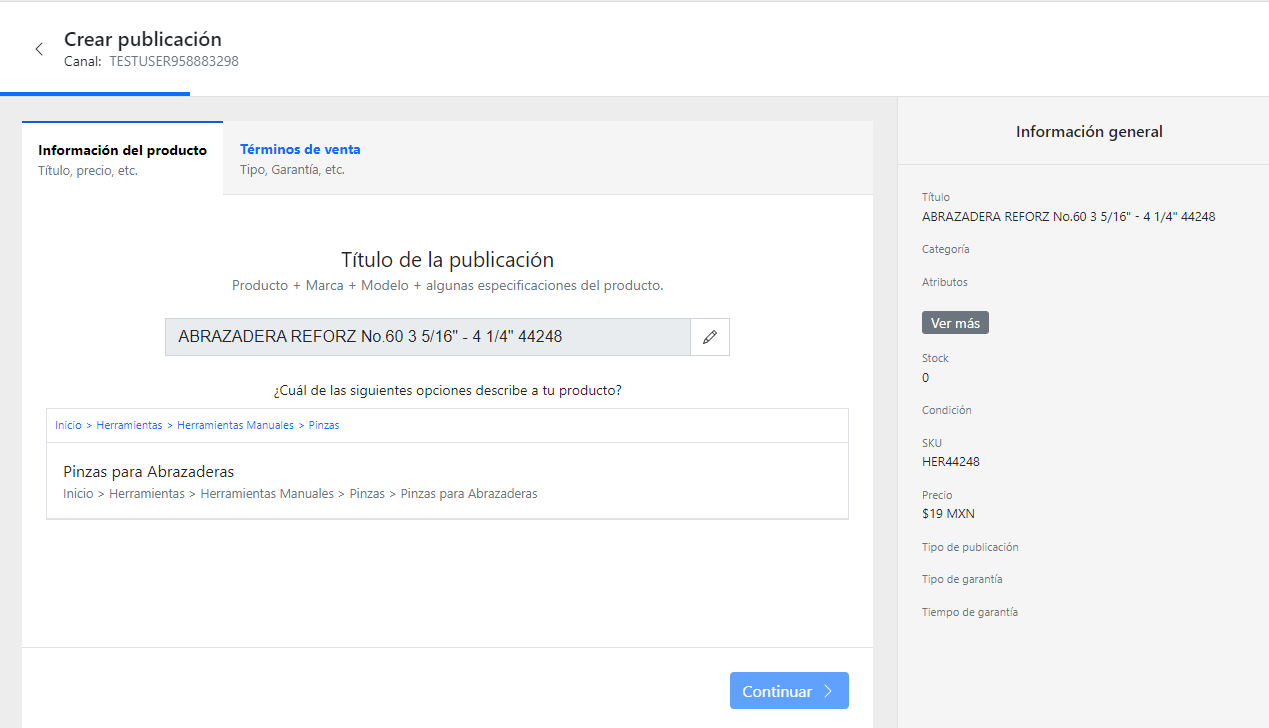
Task: Click the product title in the sidebar
Action: coord(1068,216)
